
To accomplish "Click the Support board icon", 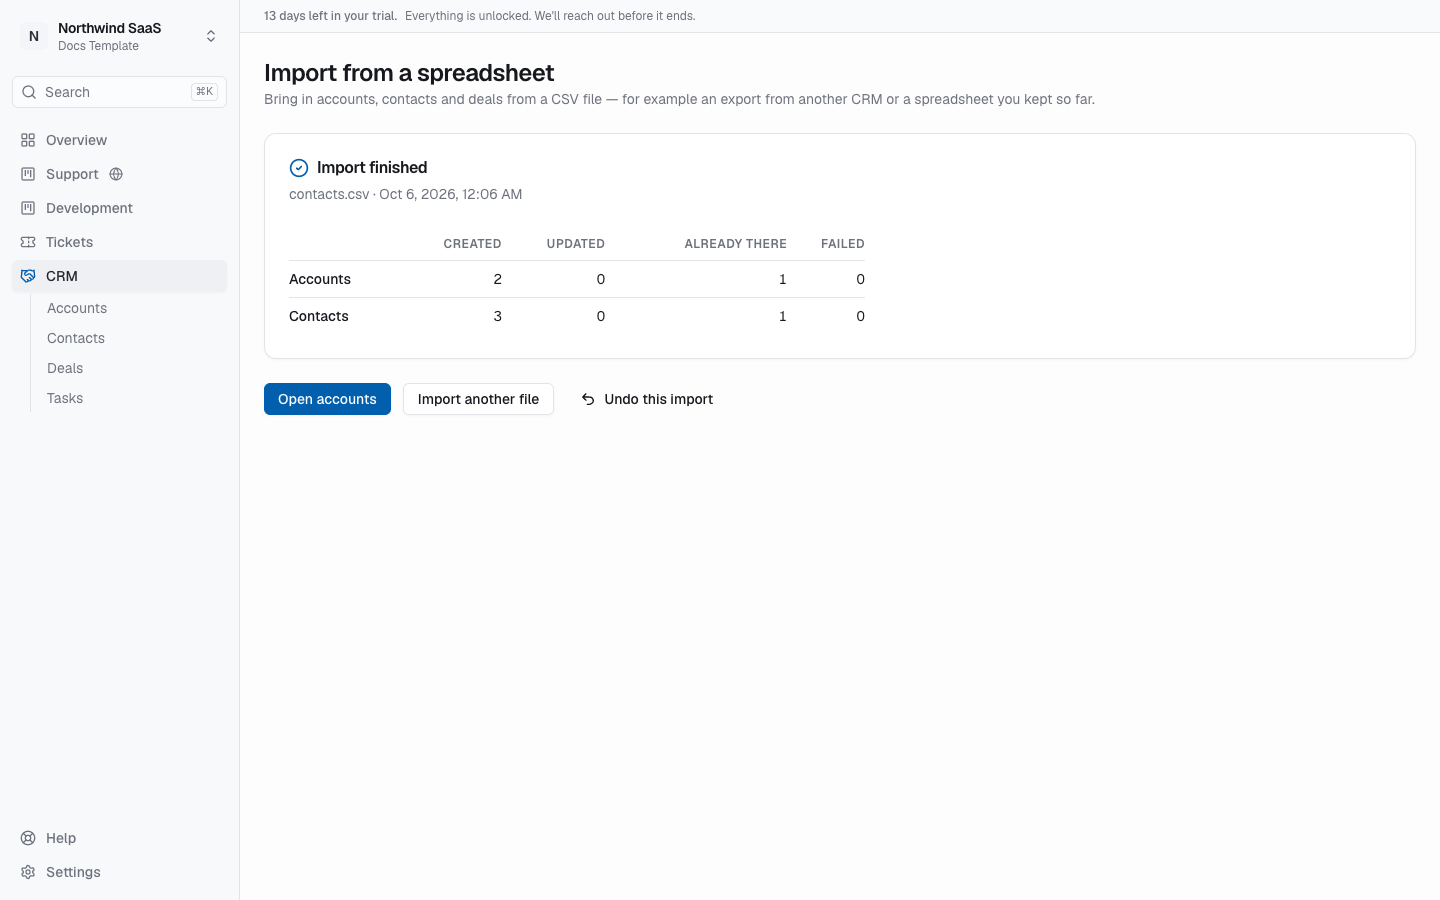I will 28,174.
